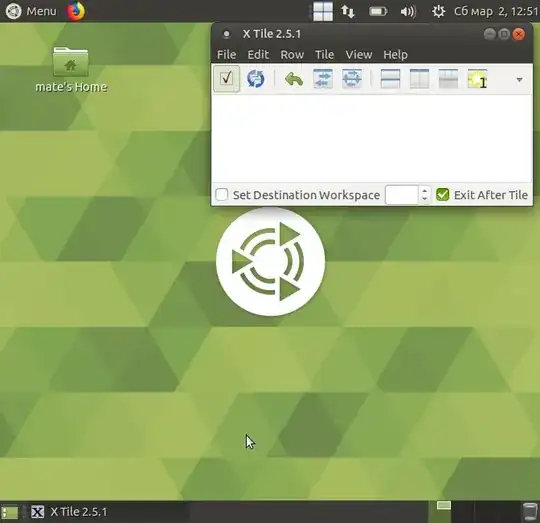This screenshot has height=523, width=540.
Task: Open the Trash in the bottom panel
Action: pyautogui.click(x=530, y=512)
